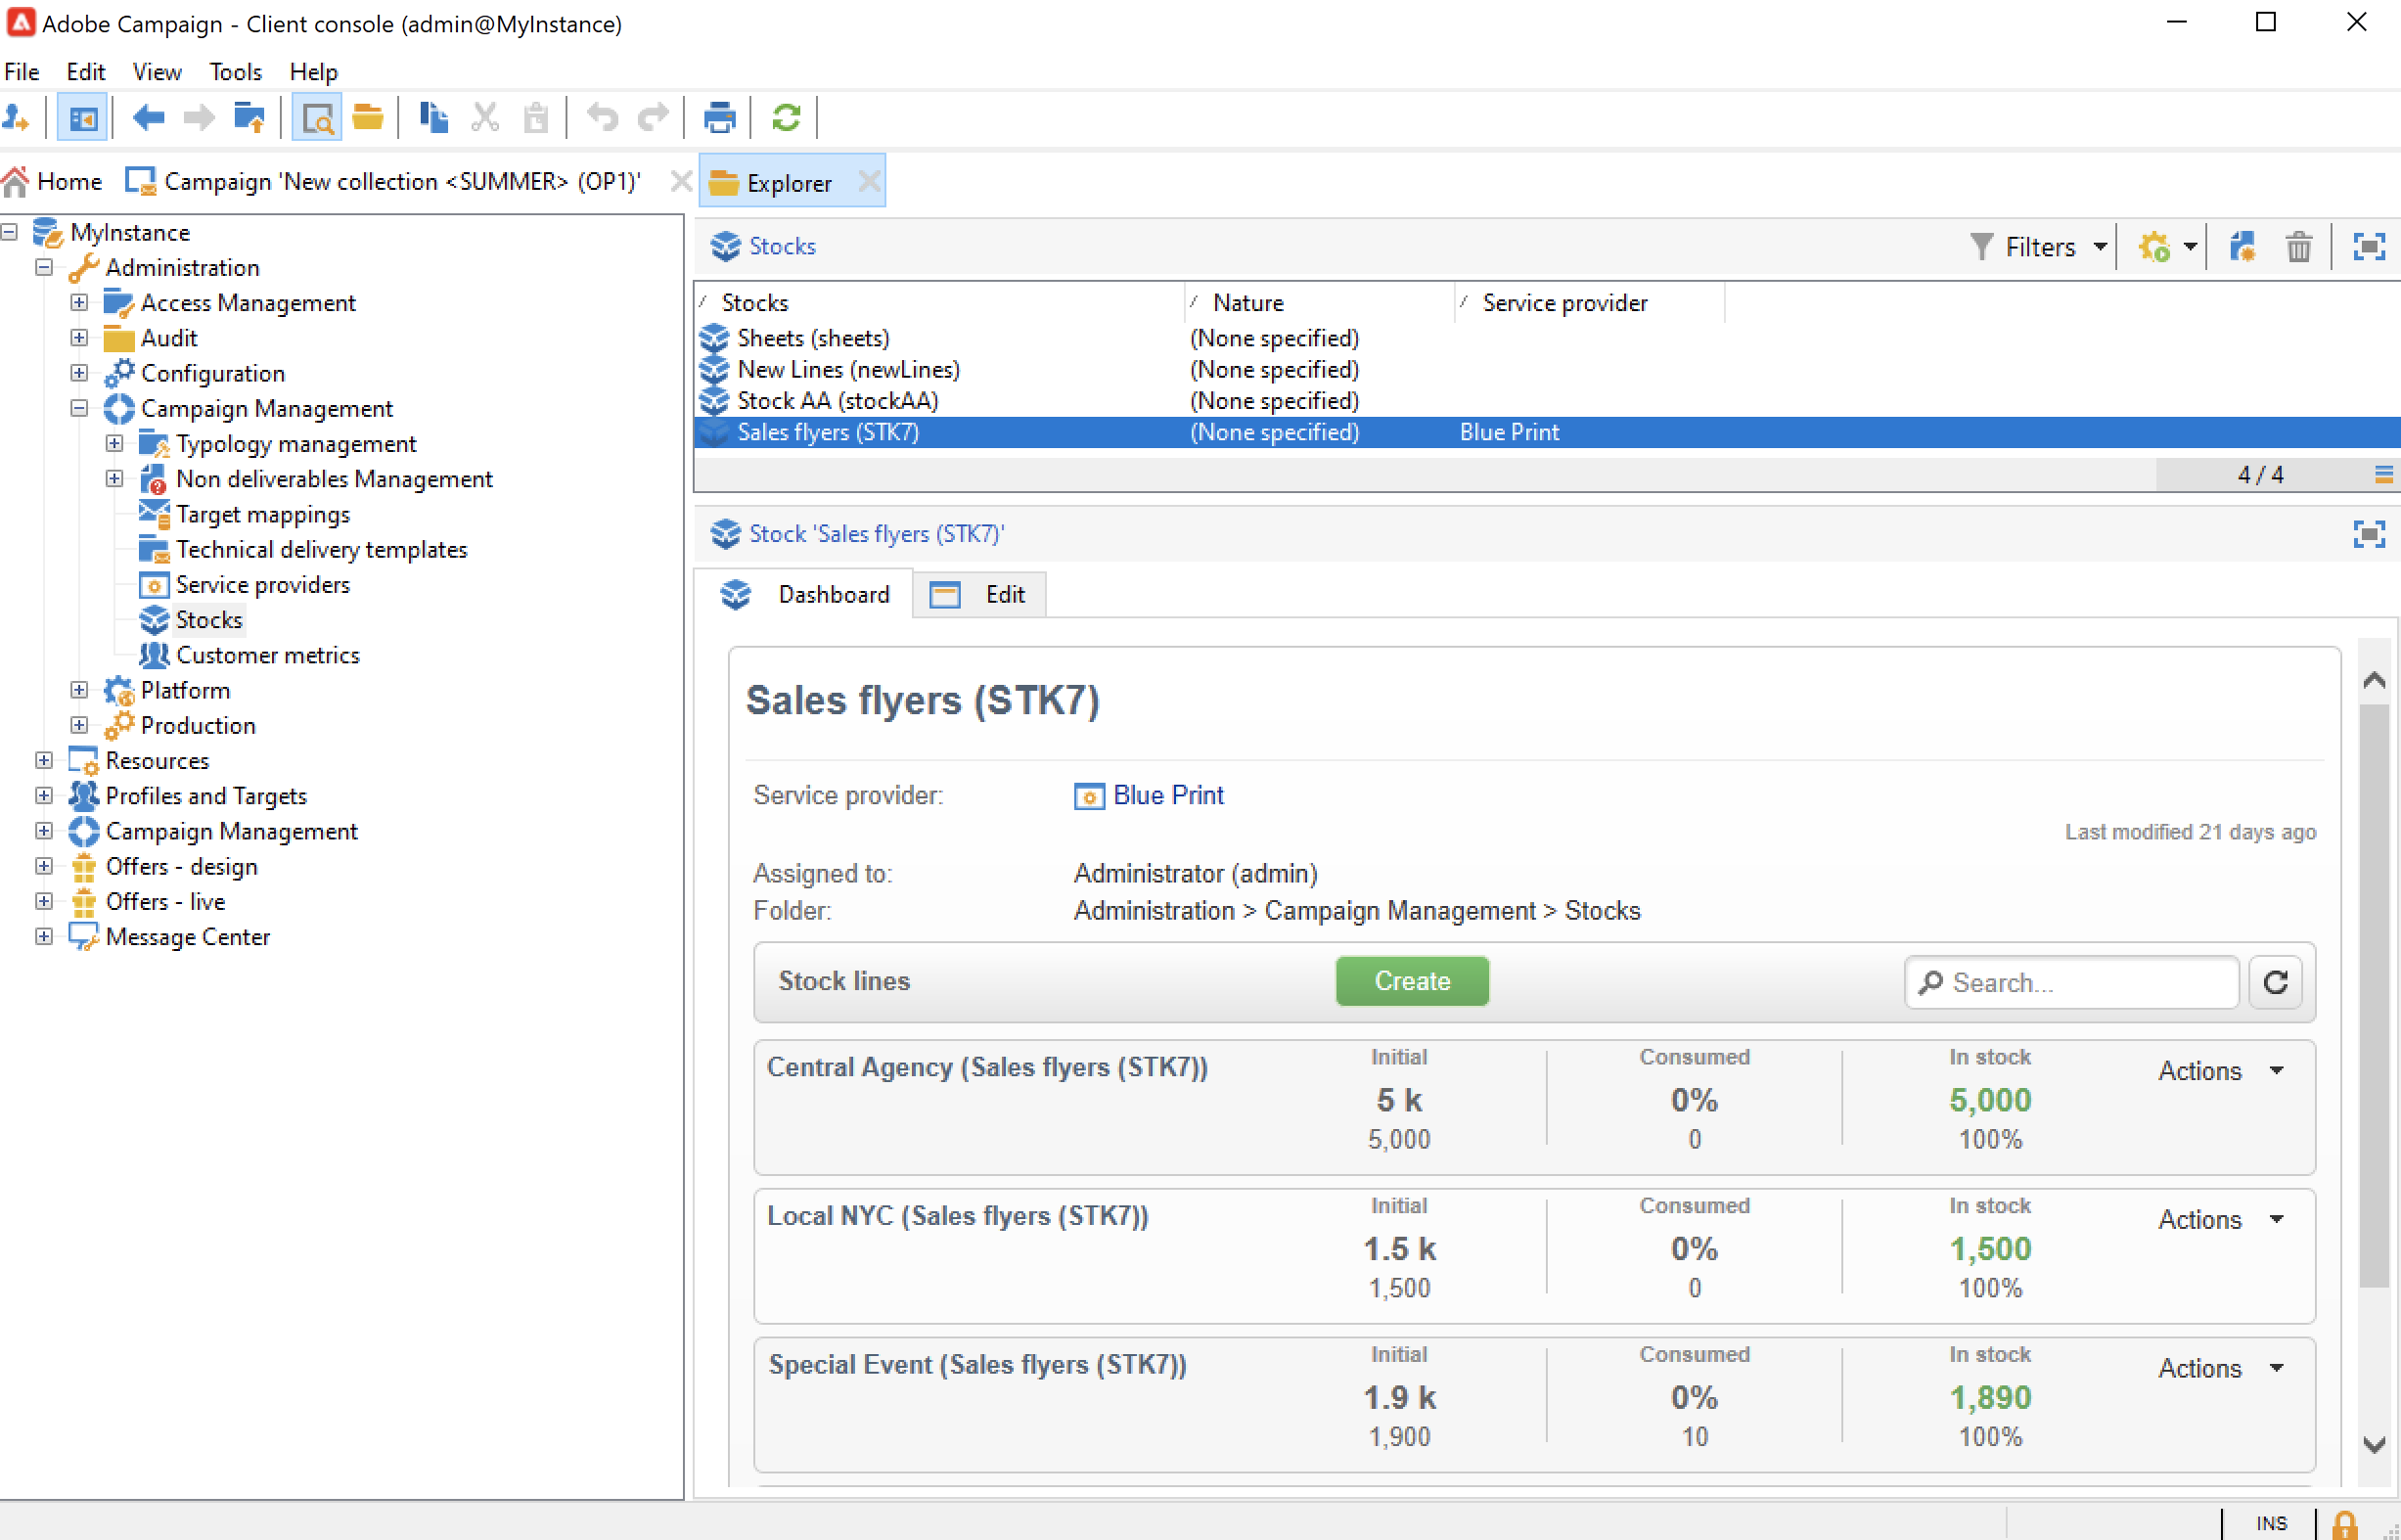Open the list configuration menu icon
This screenshot has height=1540, width=2401.
(2383, 475)
